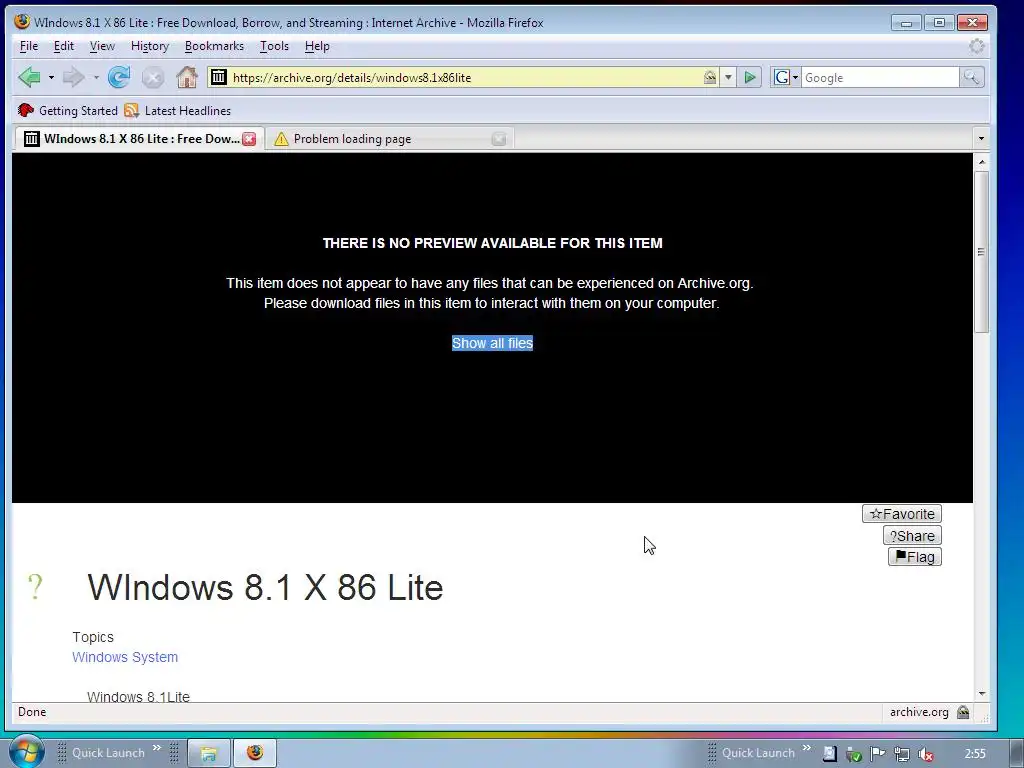1024x768 pixels.
Task: Click the page title WIndows 8.1 X 86 Lite
Action: [265, 587]
